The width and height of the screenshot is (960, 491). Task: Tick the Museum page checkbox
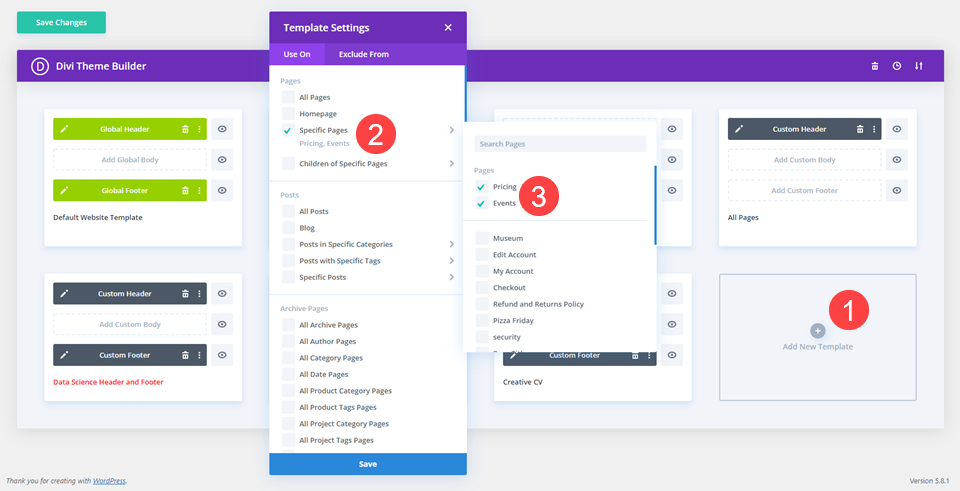pos(482,238)
